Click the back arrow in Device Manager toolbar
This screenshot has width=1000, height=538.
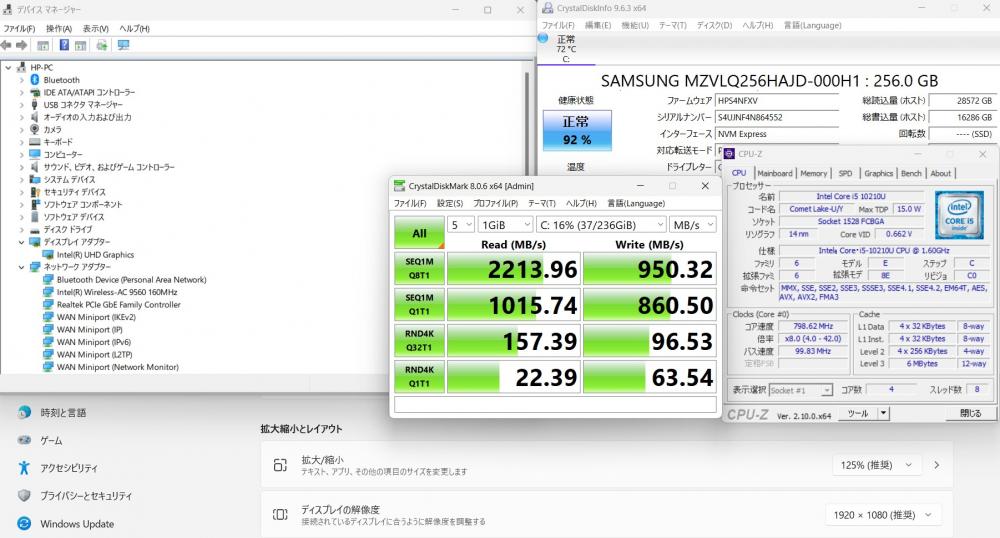(x=6, y=45)
